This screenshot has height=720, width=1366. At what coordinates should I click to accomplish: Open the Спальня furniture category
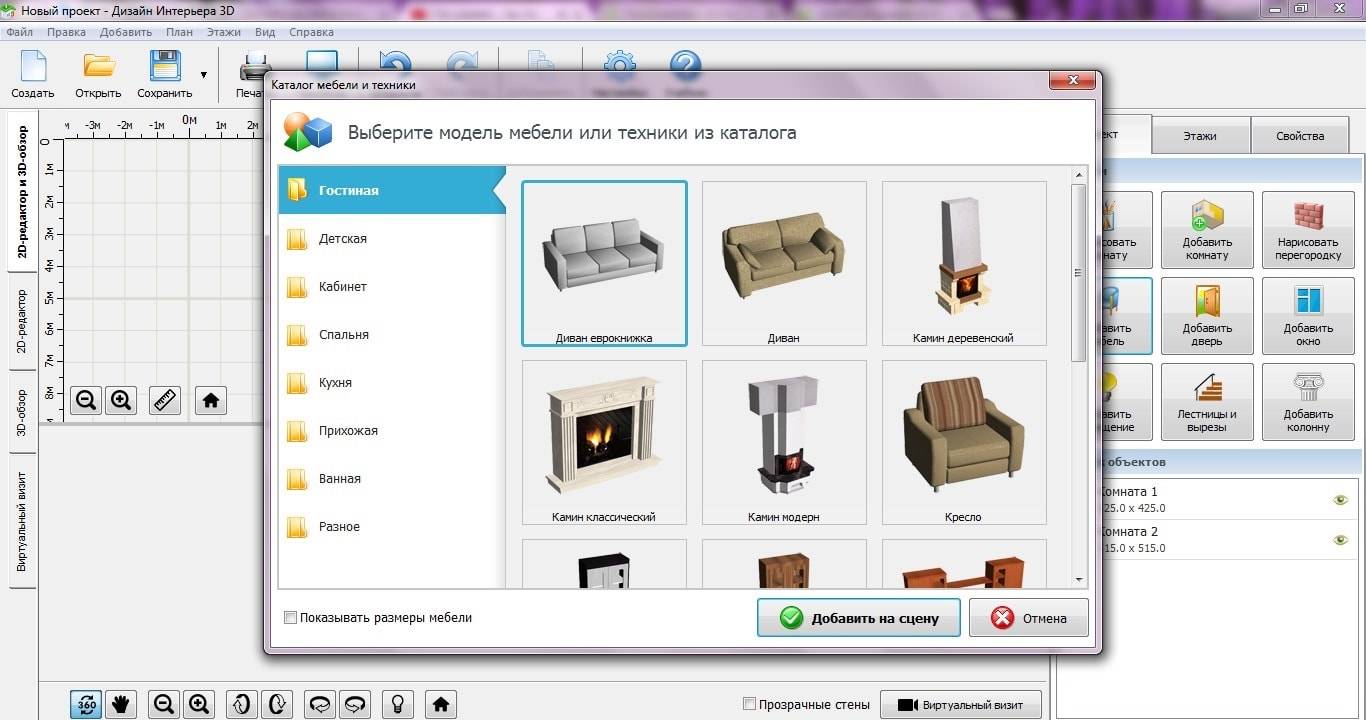pos(343,335)
